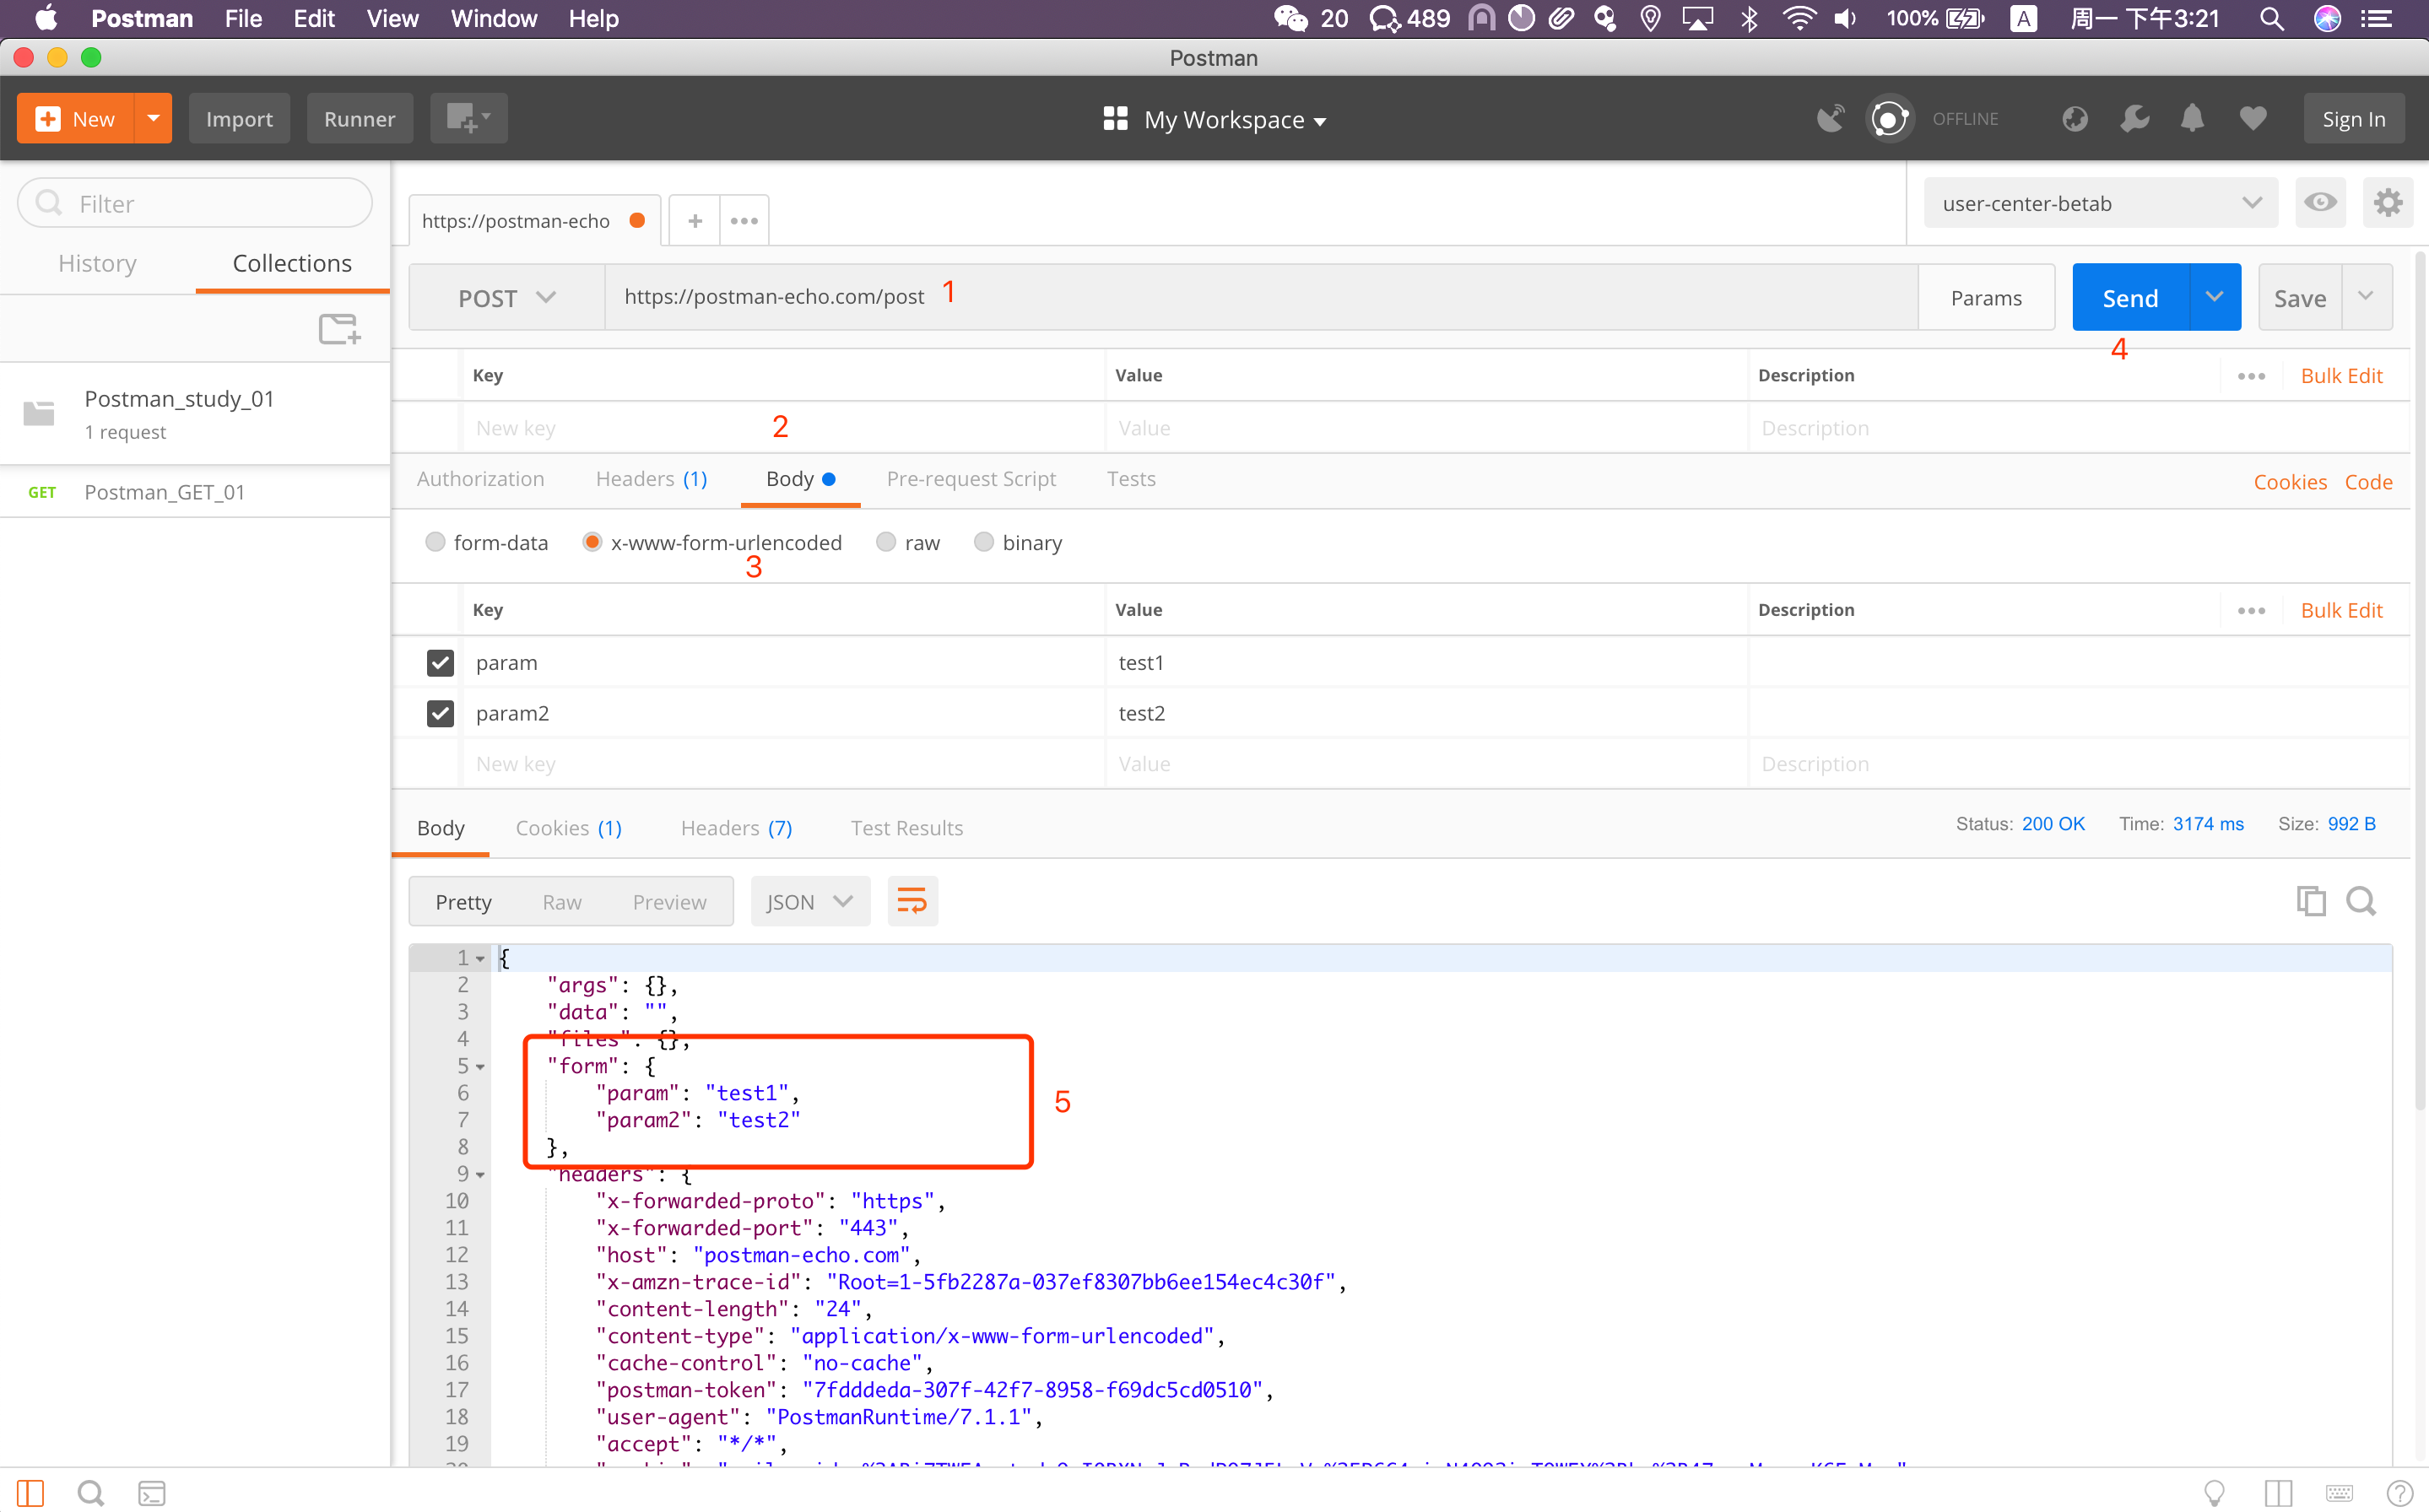Image resolution: width=2429 pixels, height=1512 pixels.
Task: Click the Filter search field
Action: (195, 204)
